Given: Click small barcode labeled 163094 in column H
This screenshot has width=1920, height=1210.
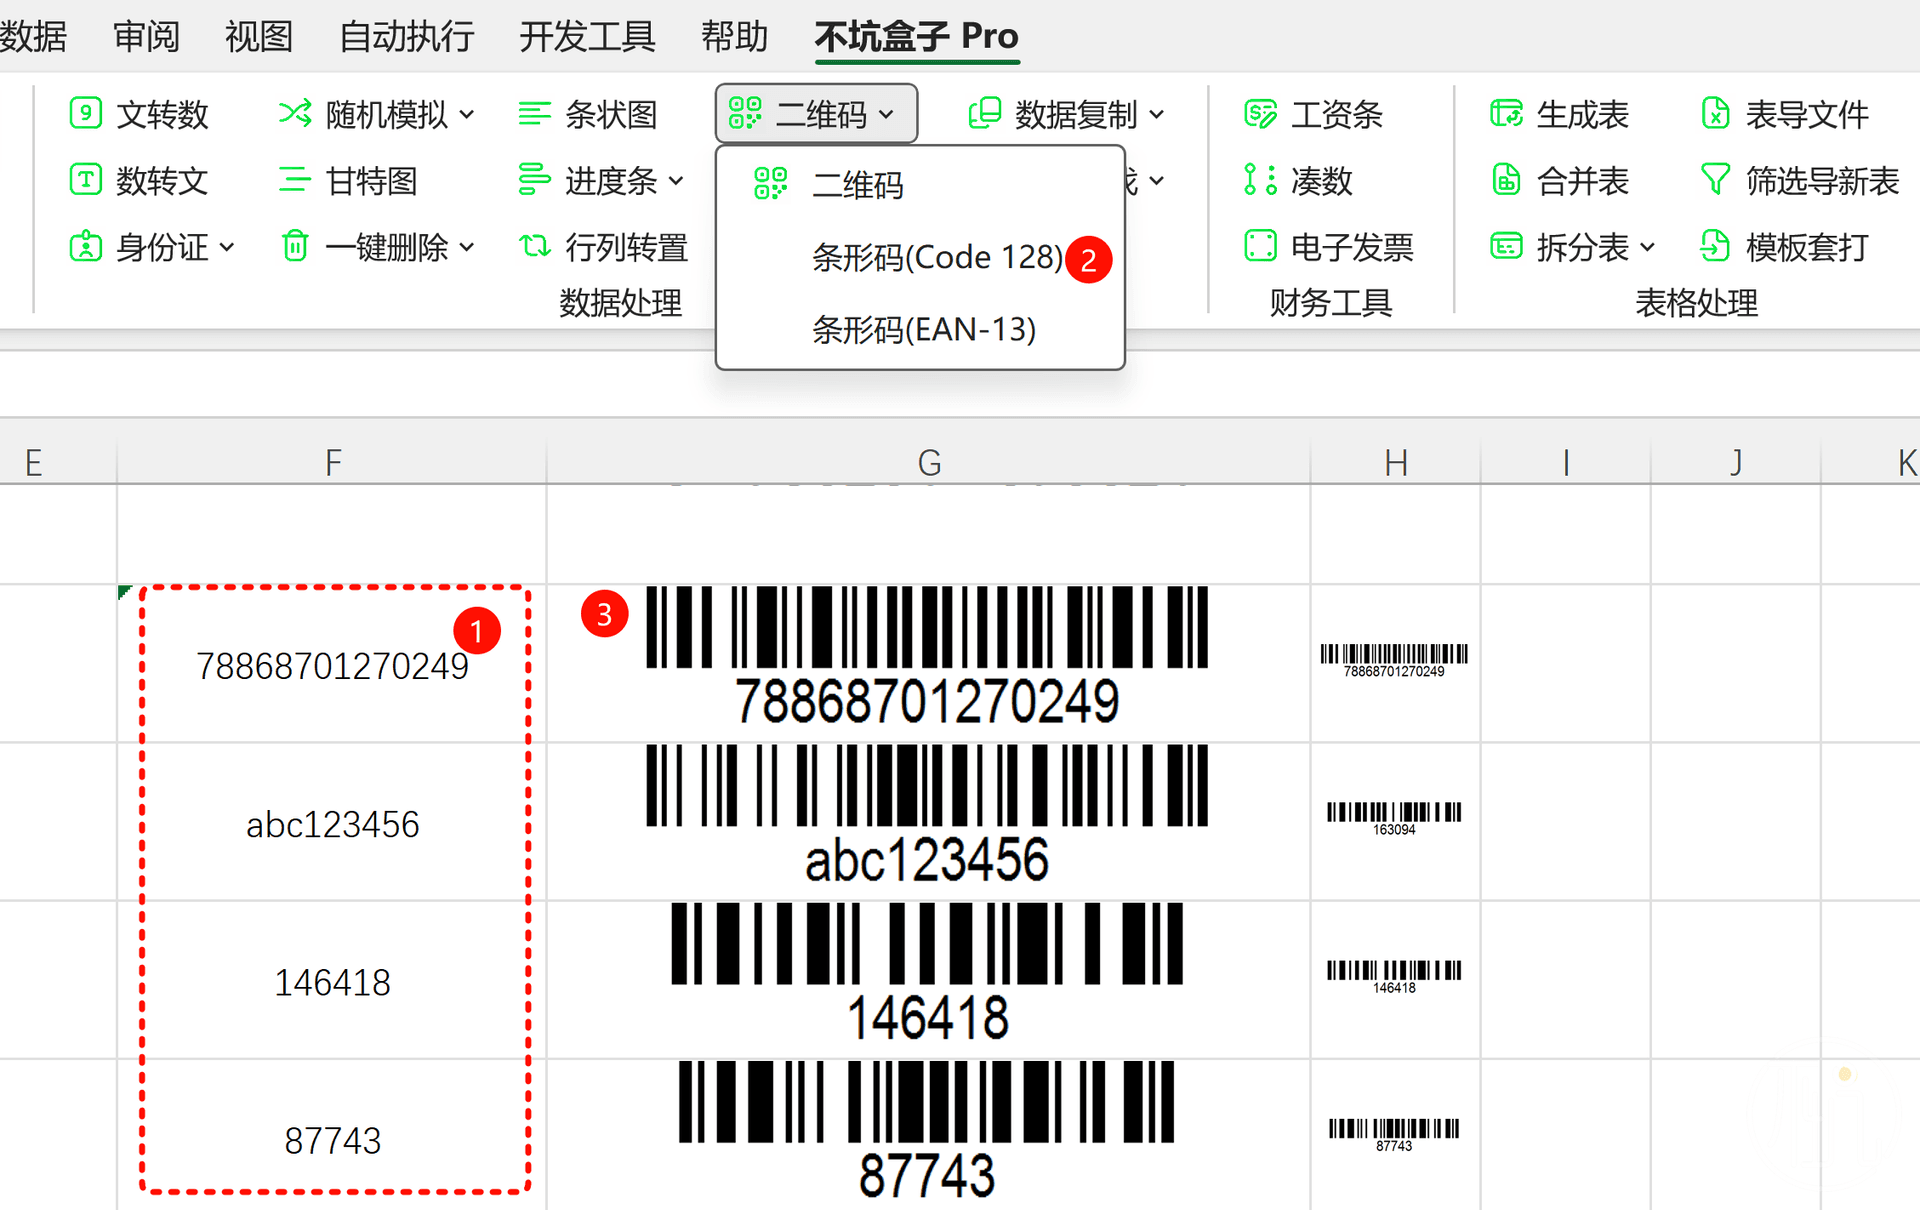Looking at the screenshot, I should coord(1394,818).
